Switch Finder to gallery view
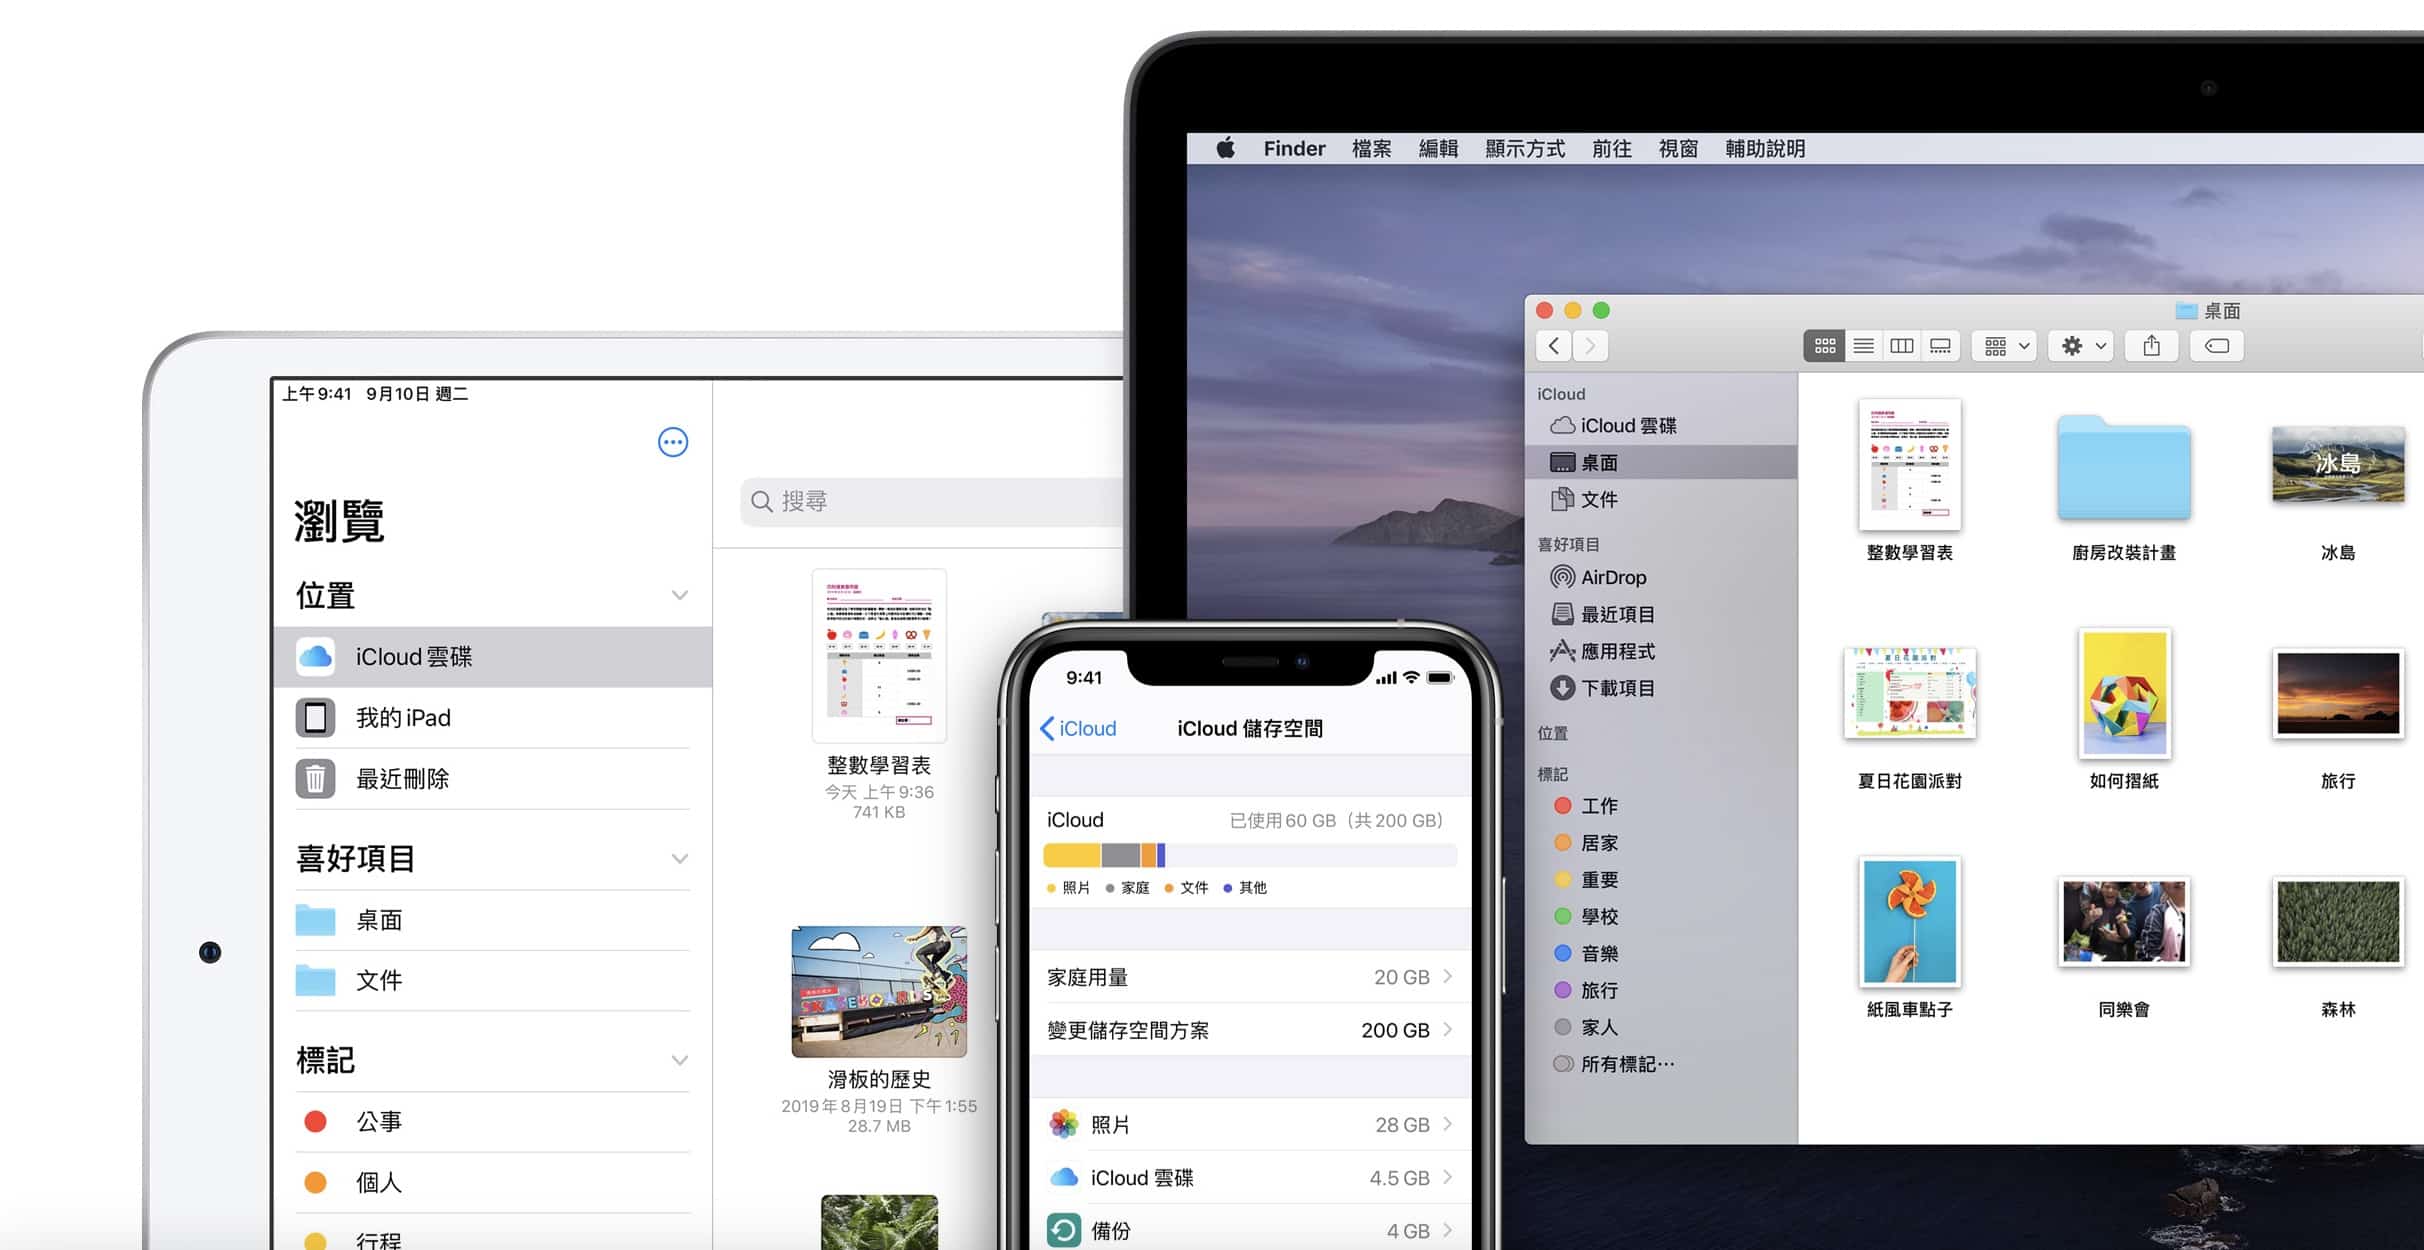The width and height of the screenshot is (2424, 1250). (x=1940, y=346)
